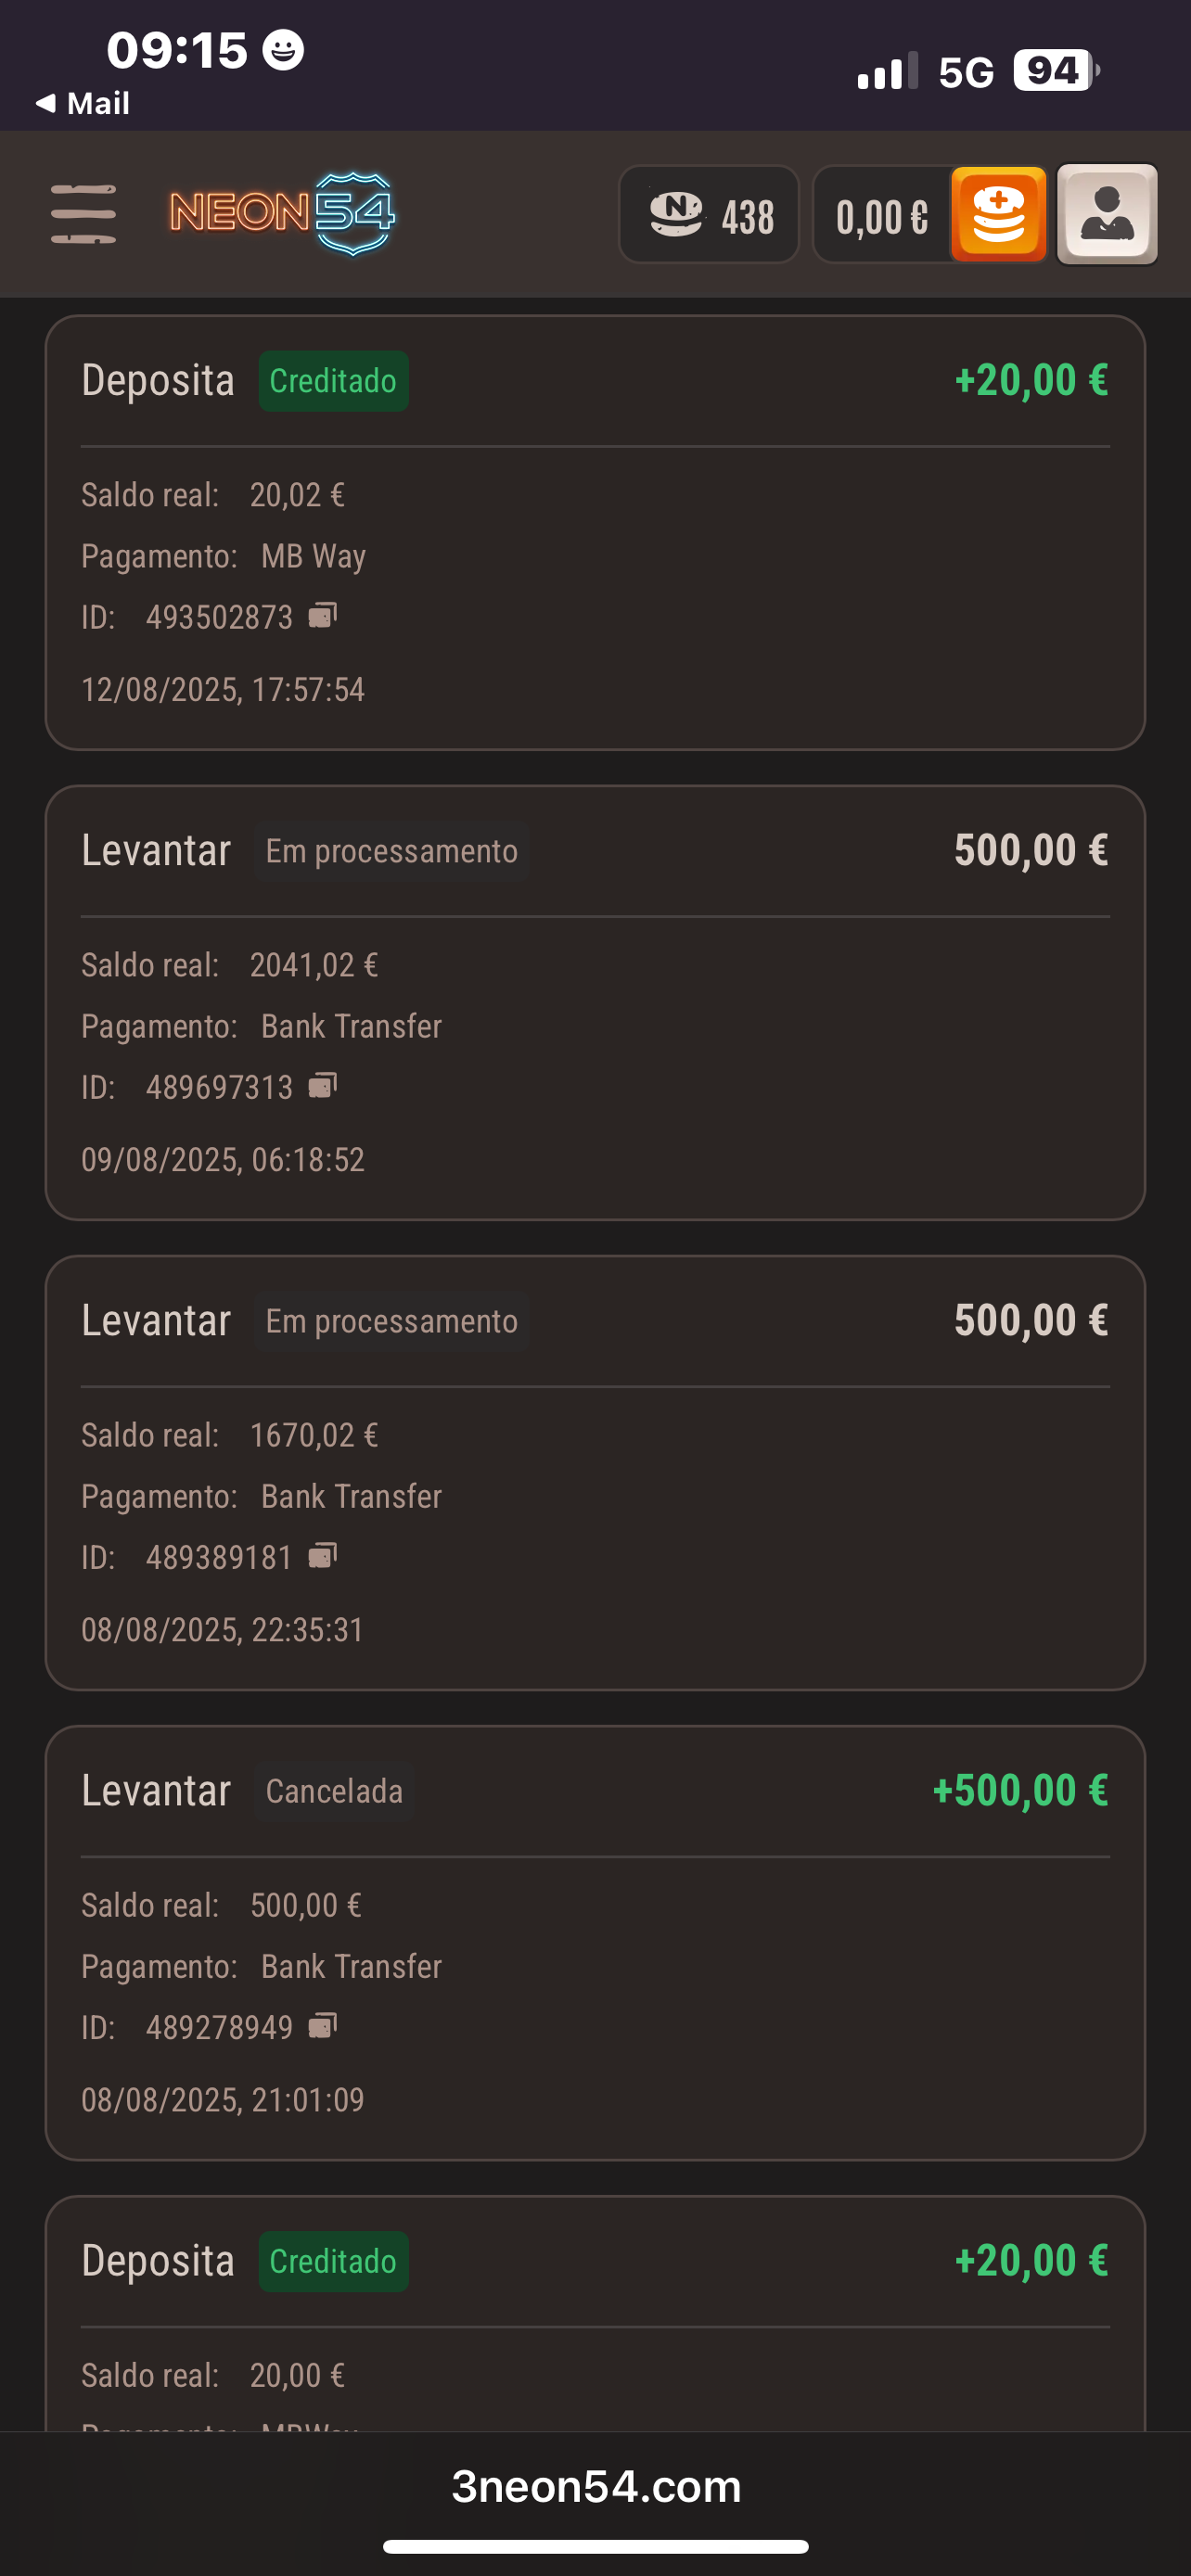
Task: Copy transaction ID 489278949
Action: click(322, 2025)
